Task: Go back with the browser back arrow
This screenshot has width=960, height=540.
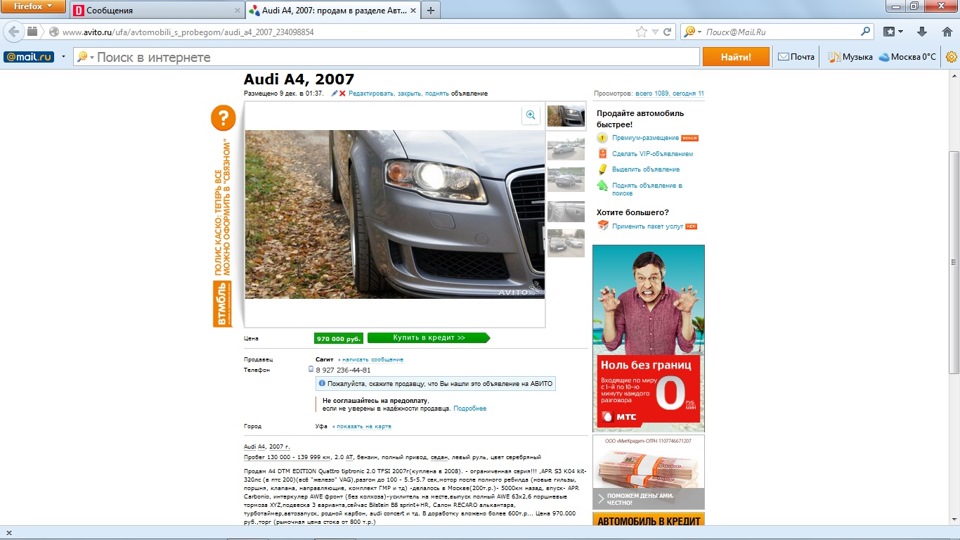Action: click(13, 32)
